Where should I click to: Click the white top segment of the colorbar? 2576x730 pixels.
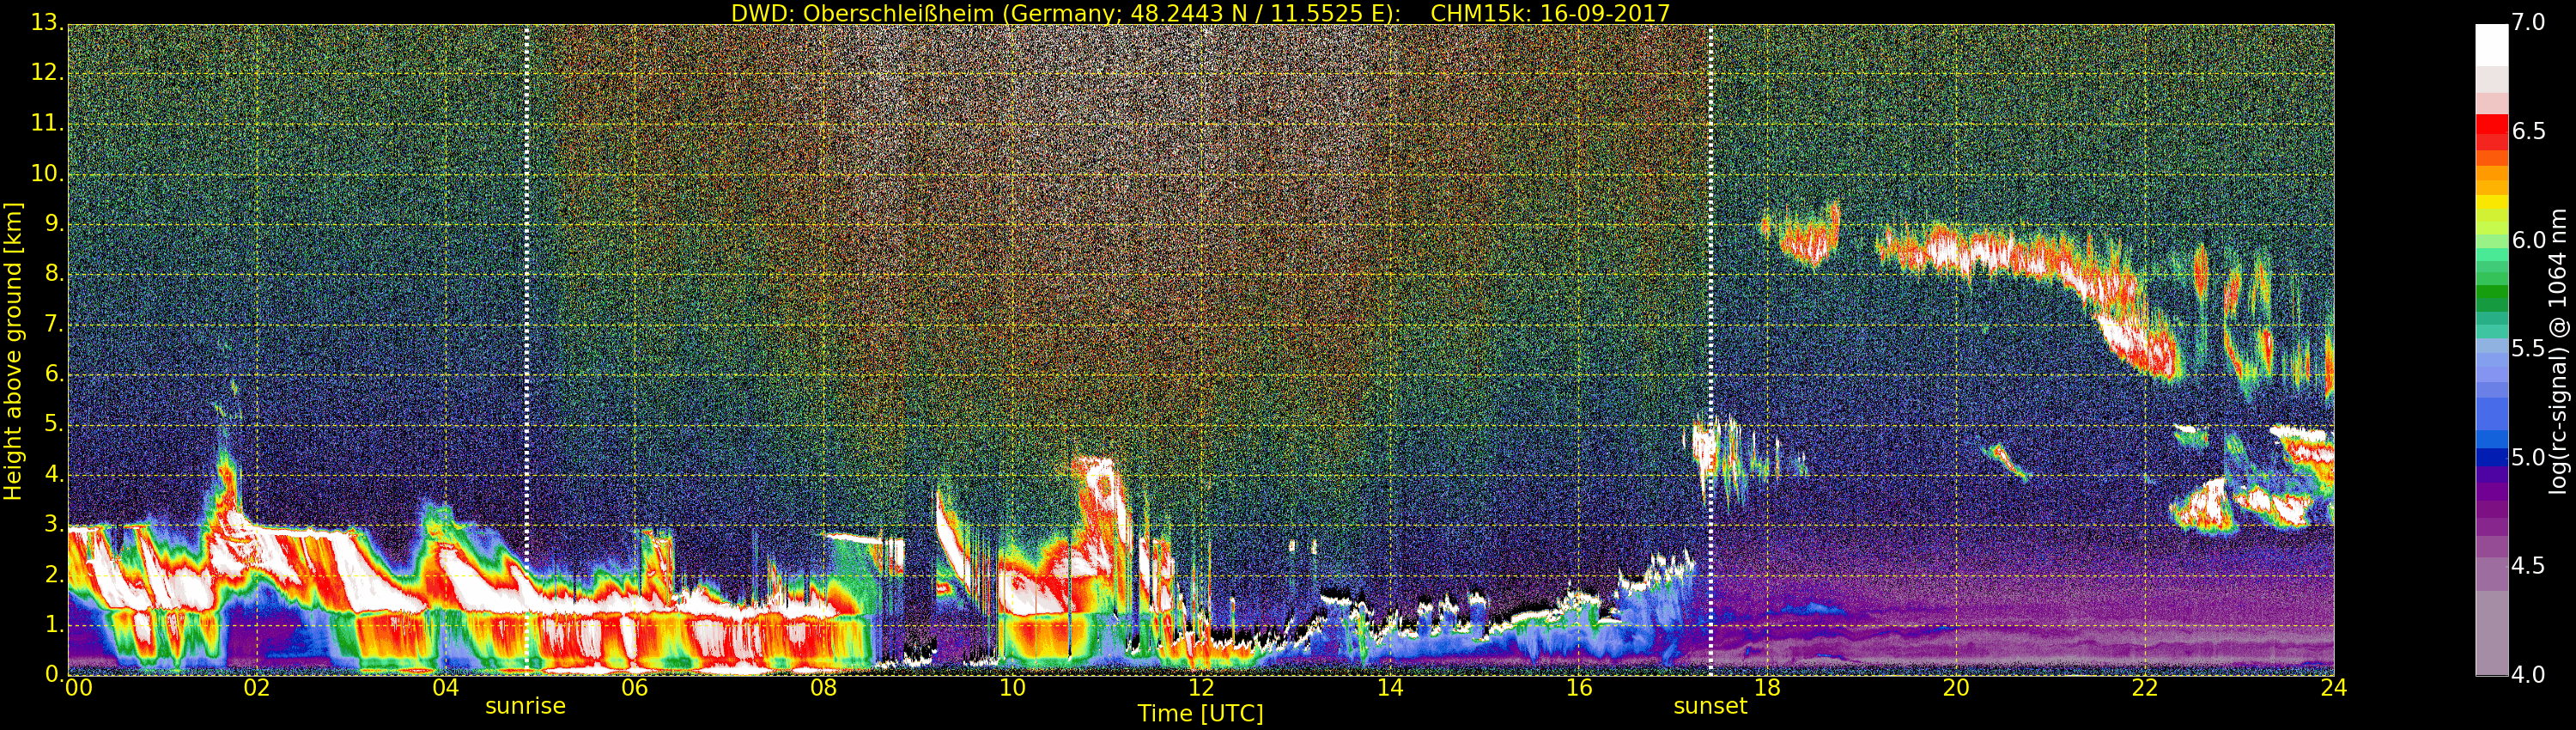pyautogui.click(x=2492, y=45)
